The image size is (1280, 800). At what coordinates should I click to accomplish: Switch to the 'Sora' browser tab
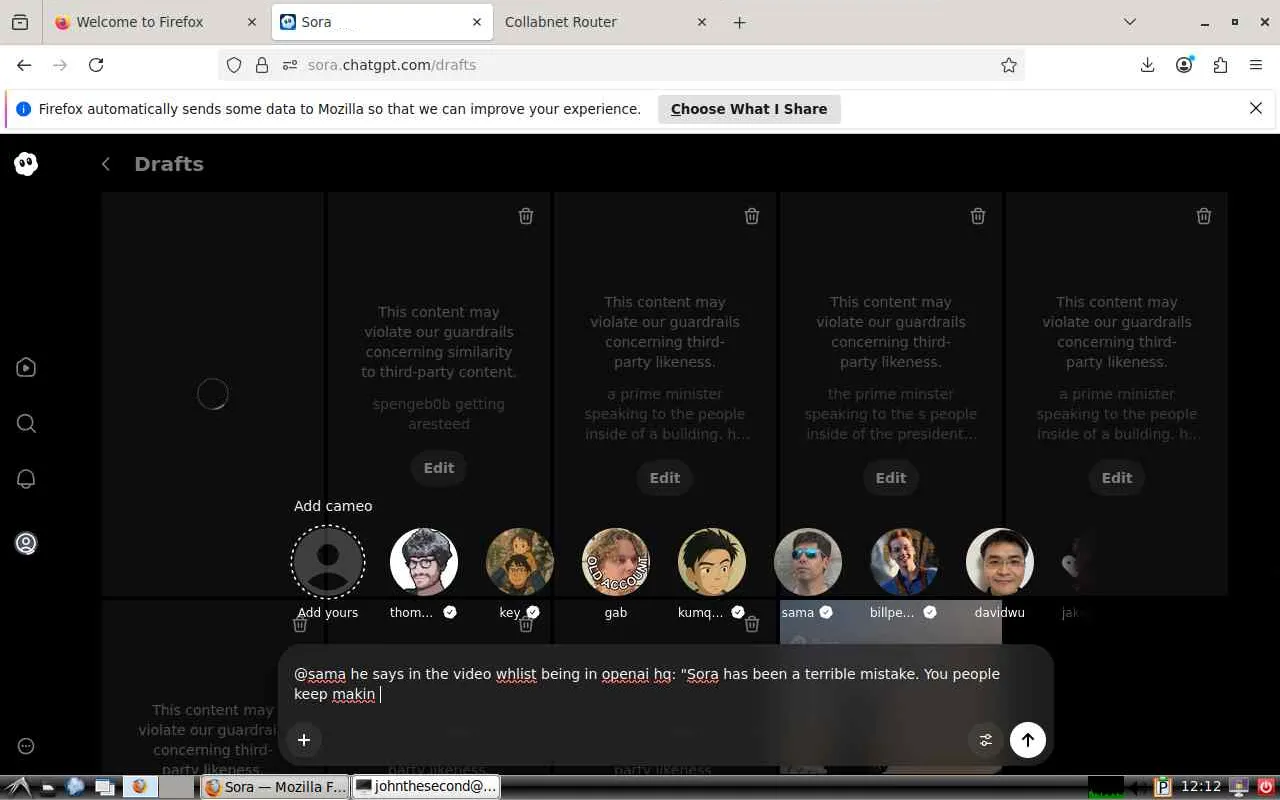click(381, 22)
